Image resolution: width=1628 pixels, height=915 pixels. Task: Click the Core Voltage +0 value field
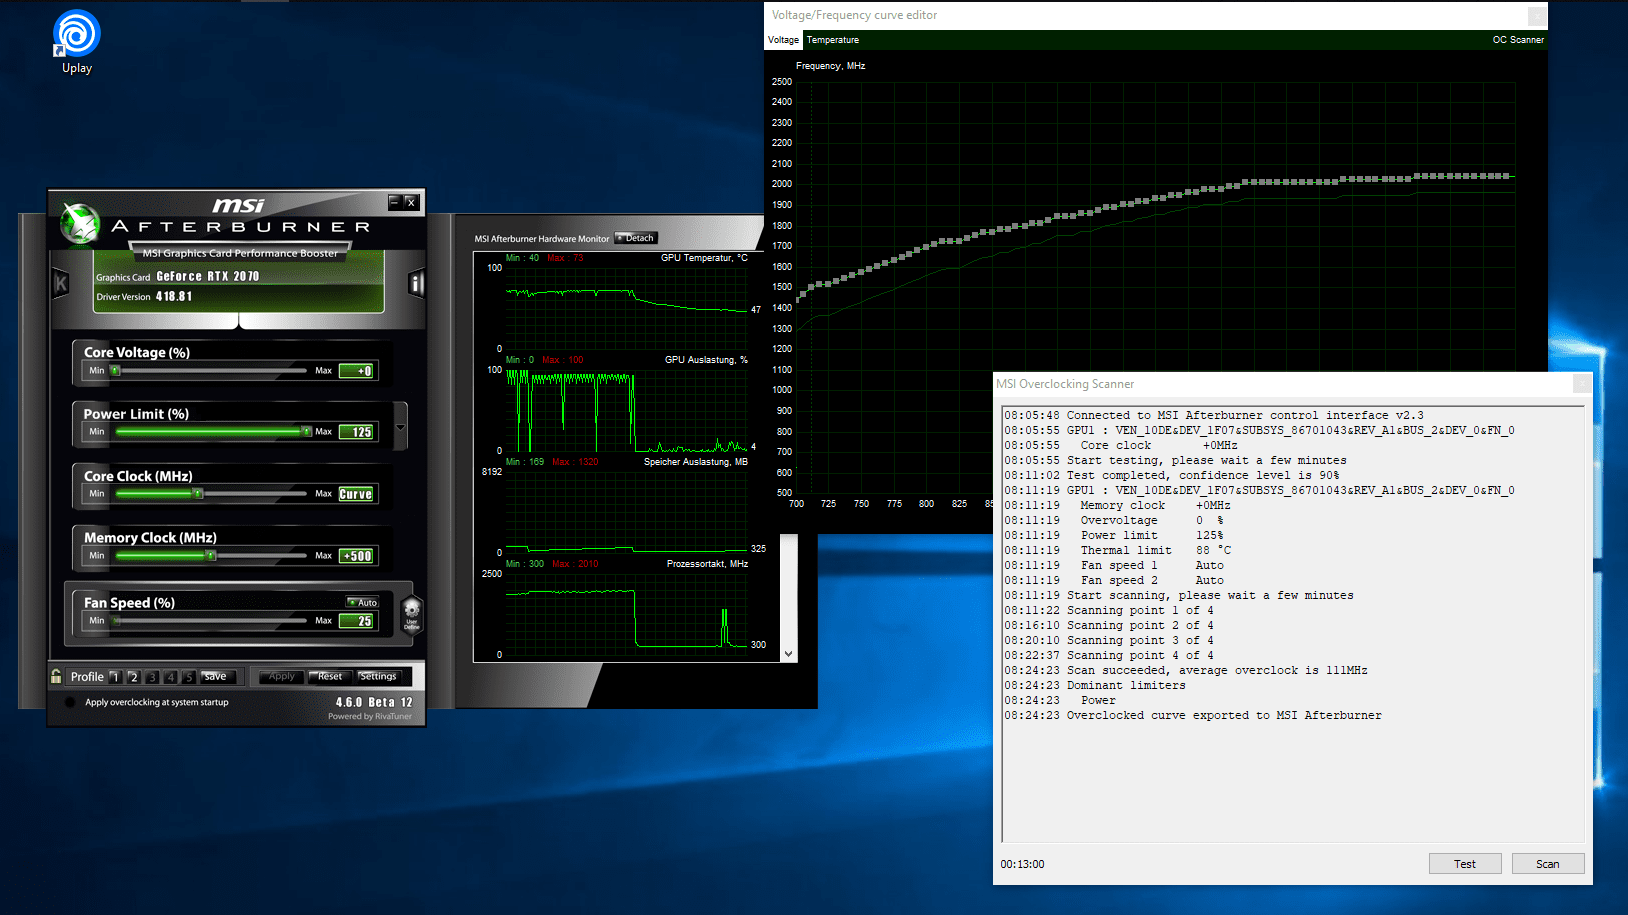357,371
